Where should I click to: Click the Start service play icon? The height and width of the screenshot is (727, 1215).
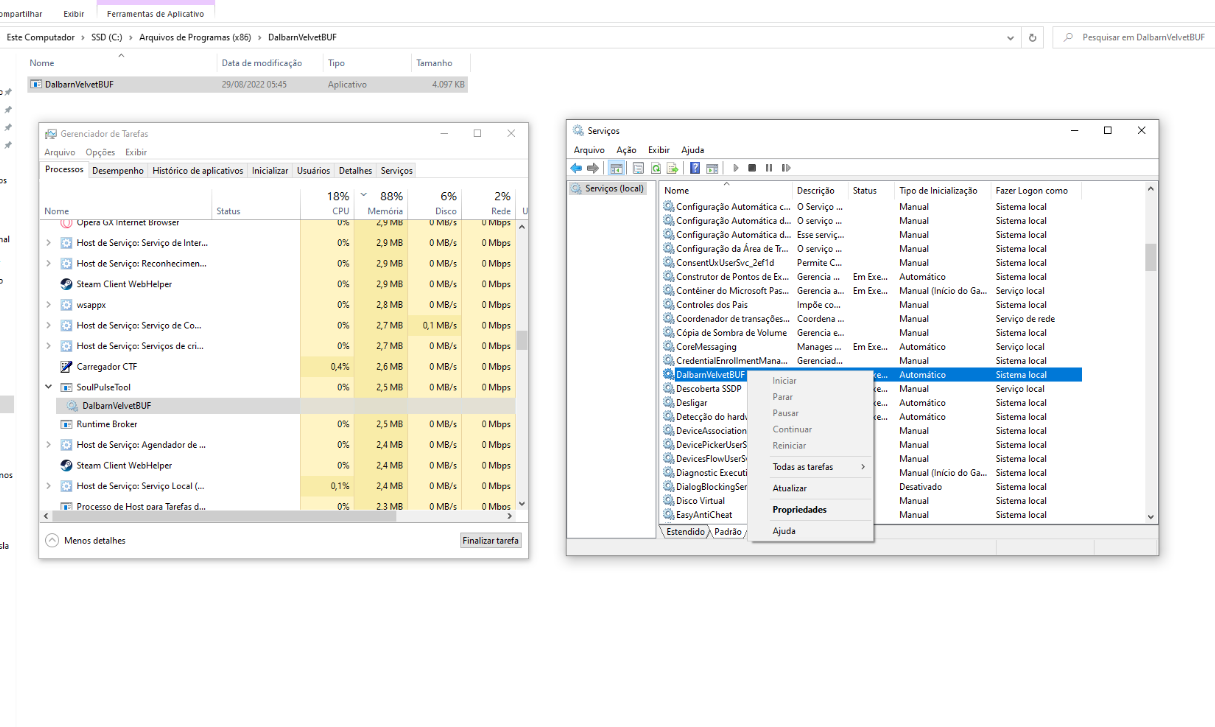[x=736, y=168]
